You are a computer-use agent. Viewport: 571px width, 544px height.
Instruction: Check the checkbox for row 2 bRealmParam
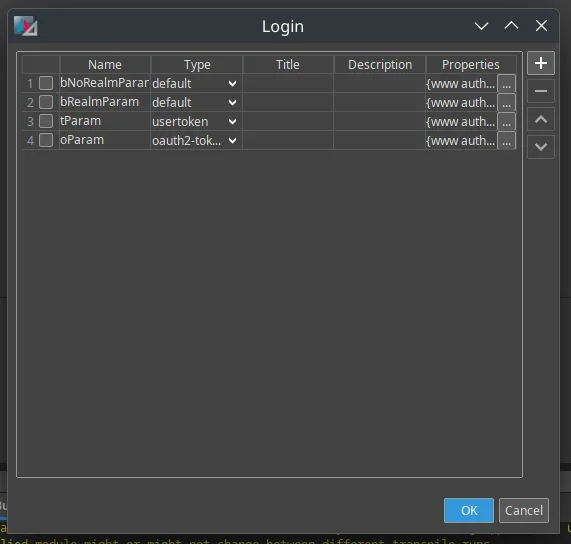pyautogui.click(x=46, y=102)
